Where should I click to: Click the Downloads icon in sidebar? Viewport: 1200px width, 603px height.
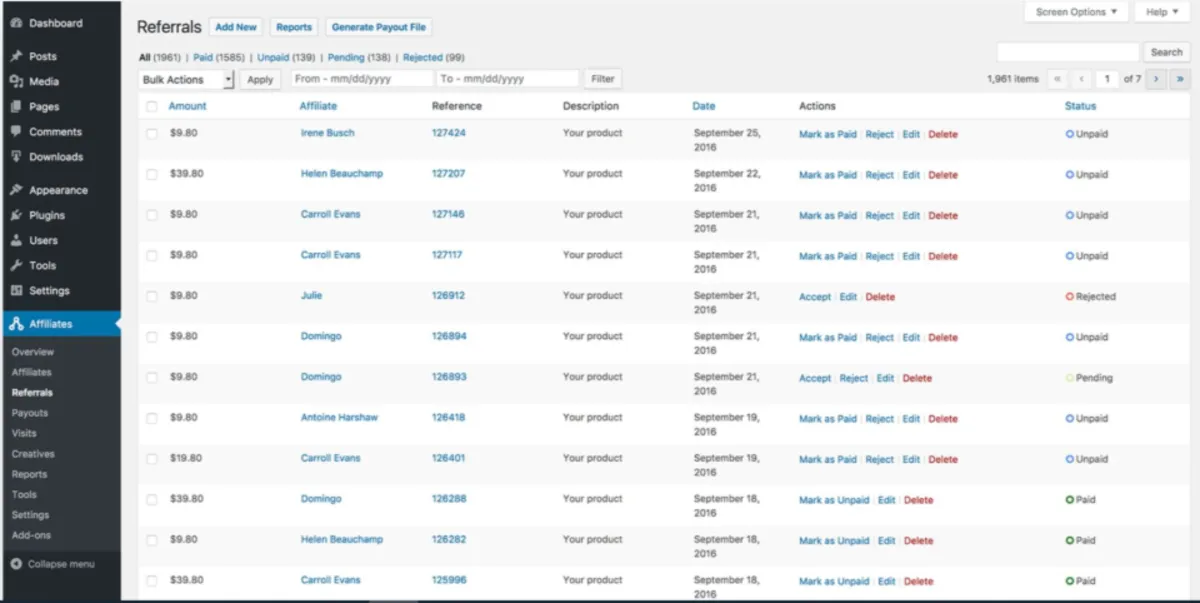coord(16,157)
